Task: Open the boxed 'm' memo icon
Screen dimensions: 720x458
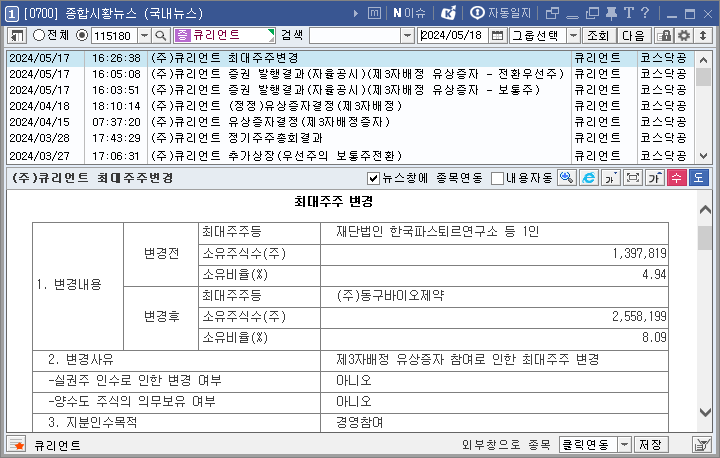Action: click(x=375, y=14)
